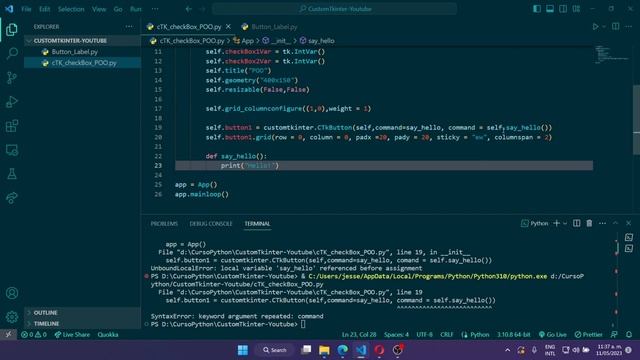Show more menu items ellipsis
The image size is (640, 360).
155,9
